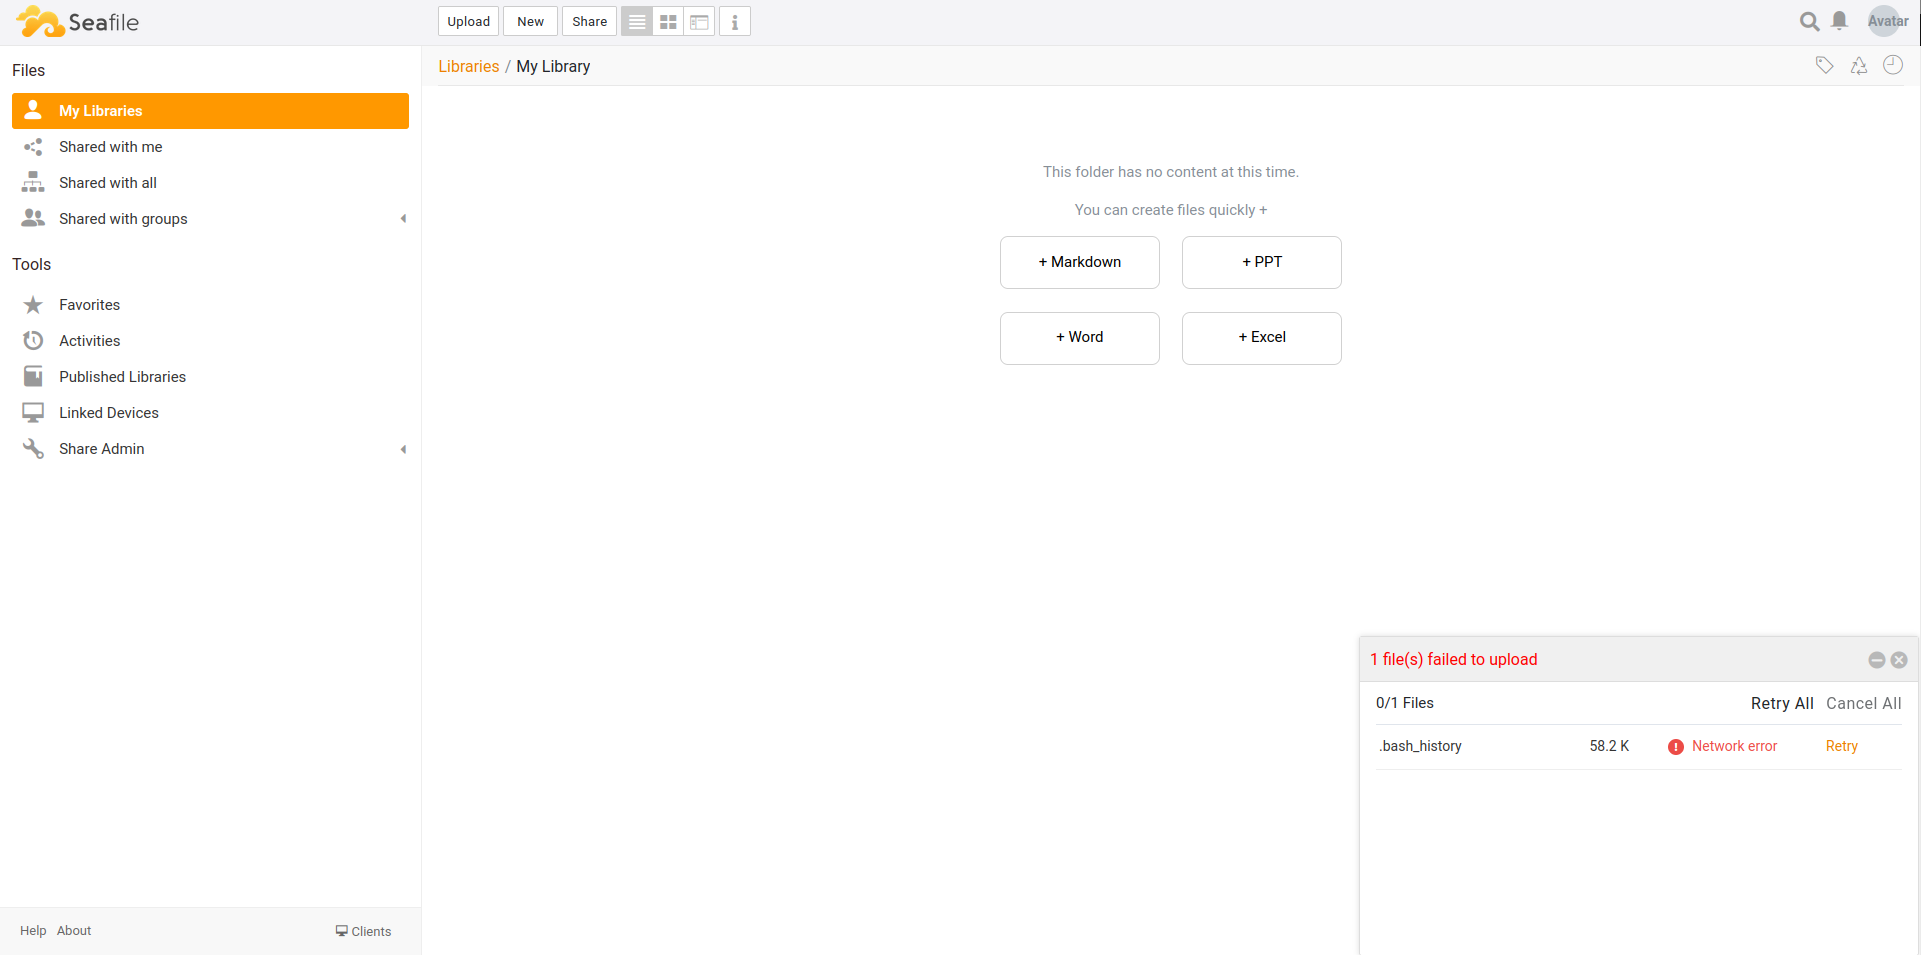The image size is (1921, 955).
Task: Open tags for My Library
Action: [x=1824, y=65]
